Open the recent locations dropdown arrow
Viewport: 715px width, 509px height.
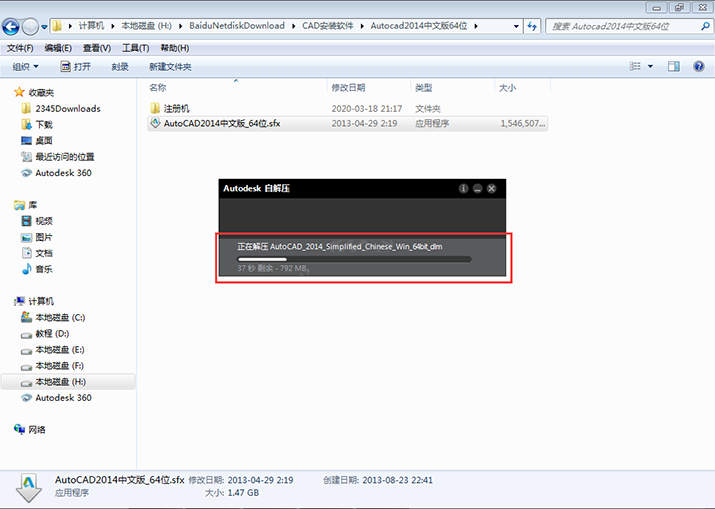pos(44,27)
